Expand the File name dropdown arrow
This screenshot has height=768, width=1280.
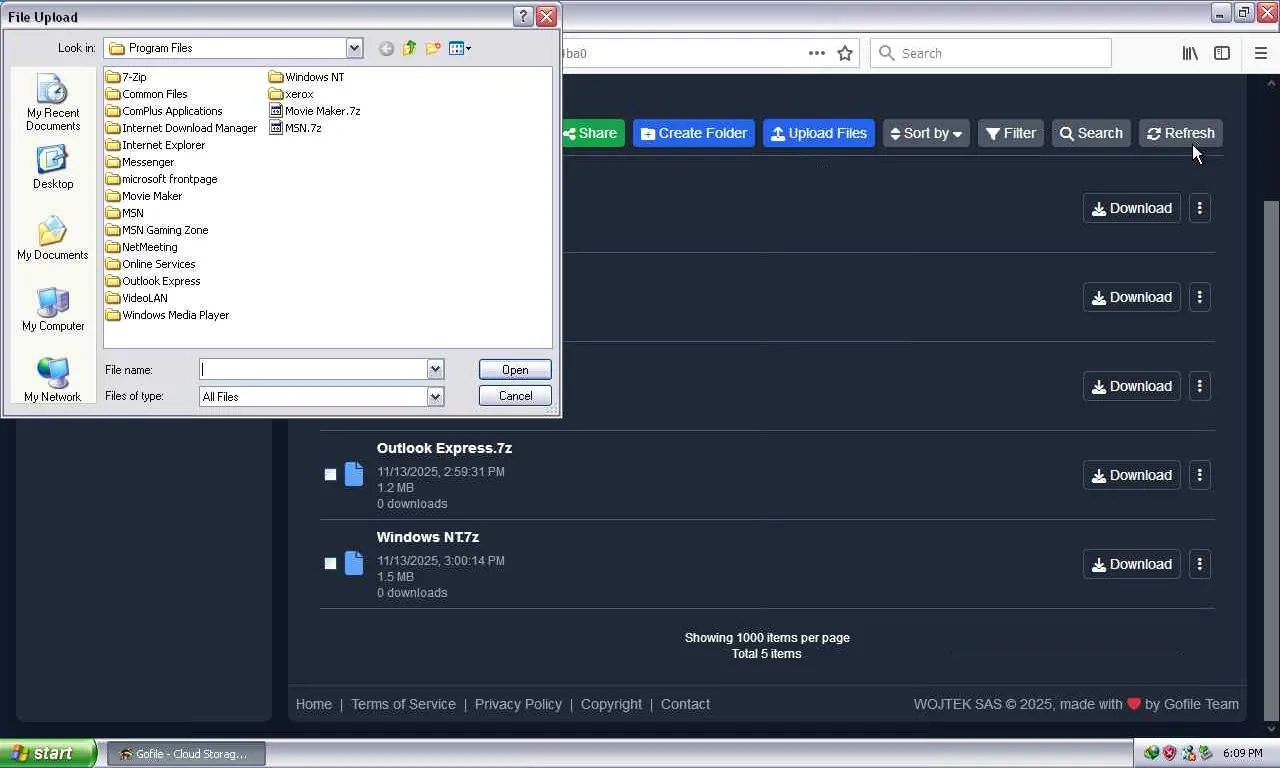[x=435, y=369]
